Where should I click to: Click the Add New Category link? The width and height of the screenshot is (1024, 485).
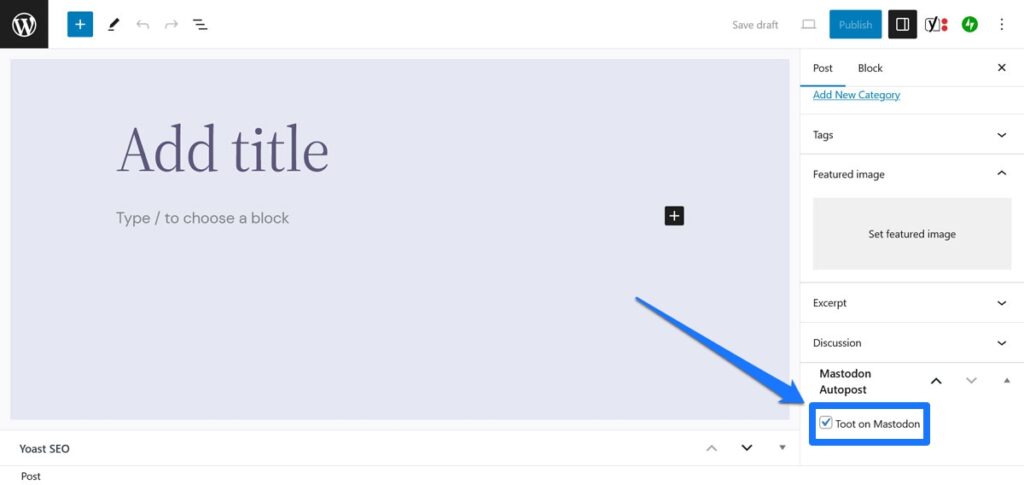[856, 95]
